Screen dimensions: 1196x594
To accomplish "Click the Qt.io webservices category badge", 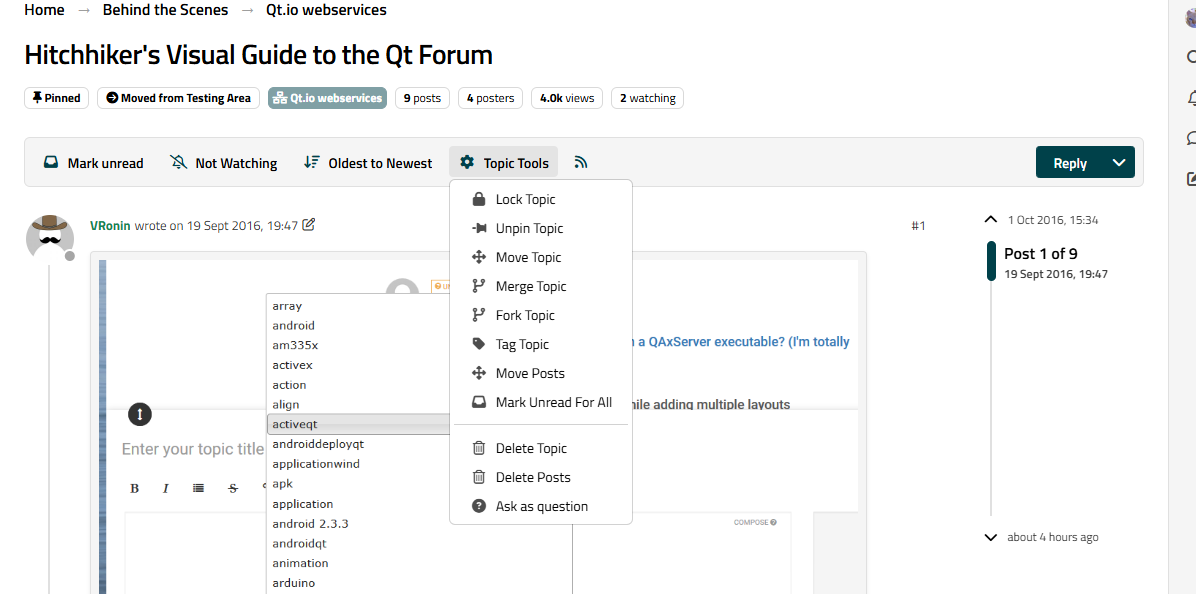I will (327, 98).
